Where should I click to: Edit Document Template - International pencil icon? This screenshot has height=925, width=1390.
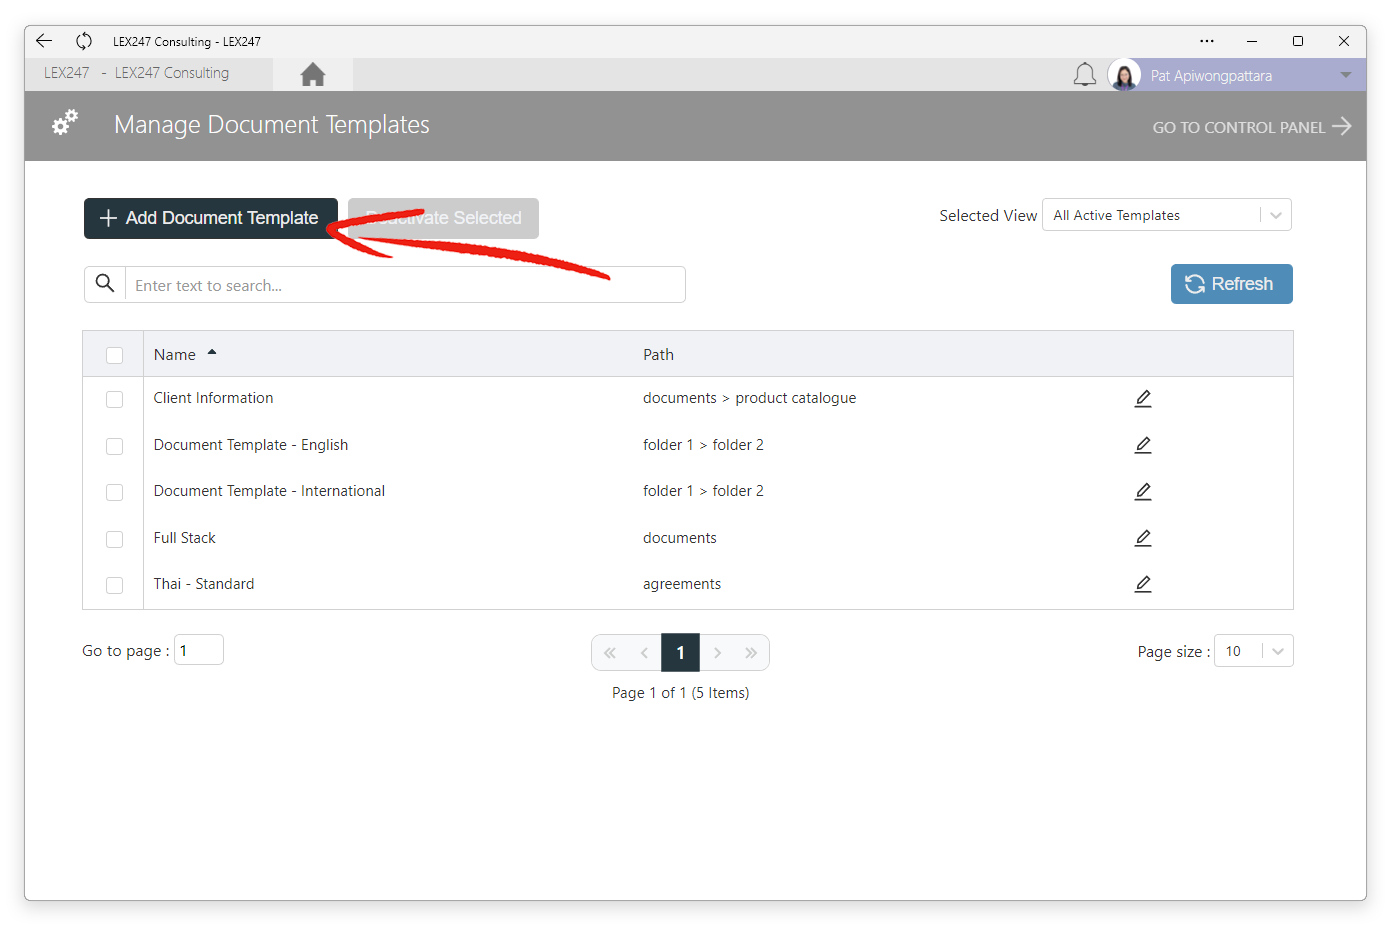pos(1143,491)
